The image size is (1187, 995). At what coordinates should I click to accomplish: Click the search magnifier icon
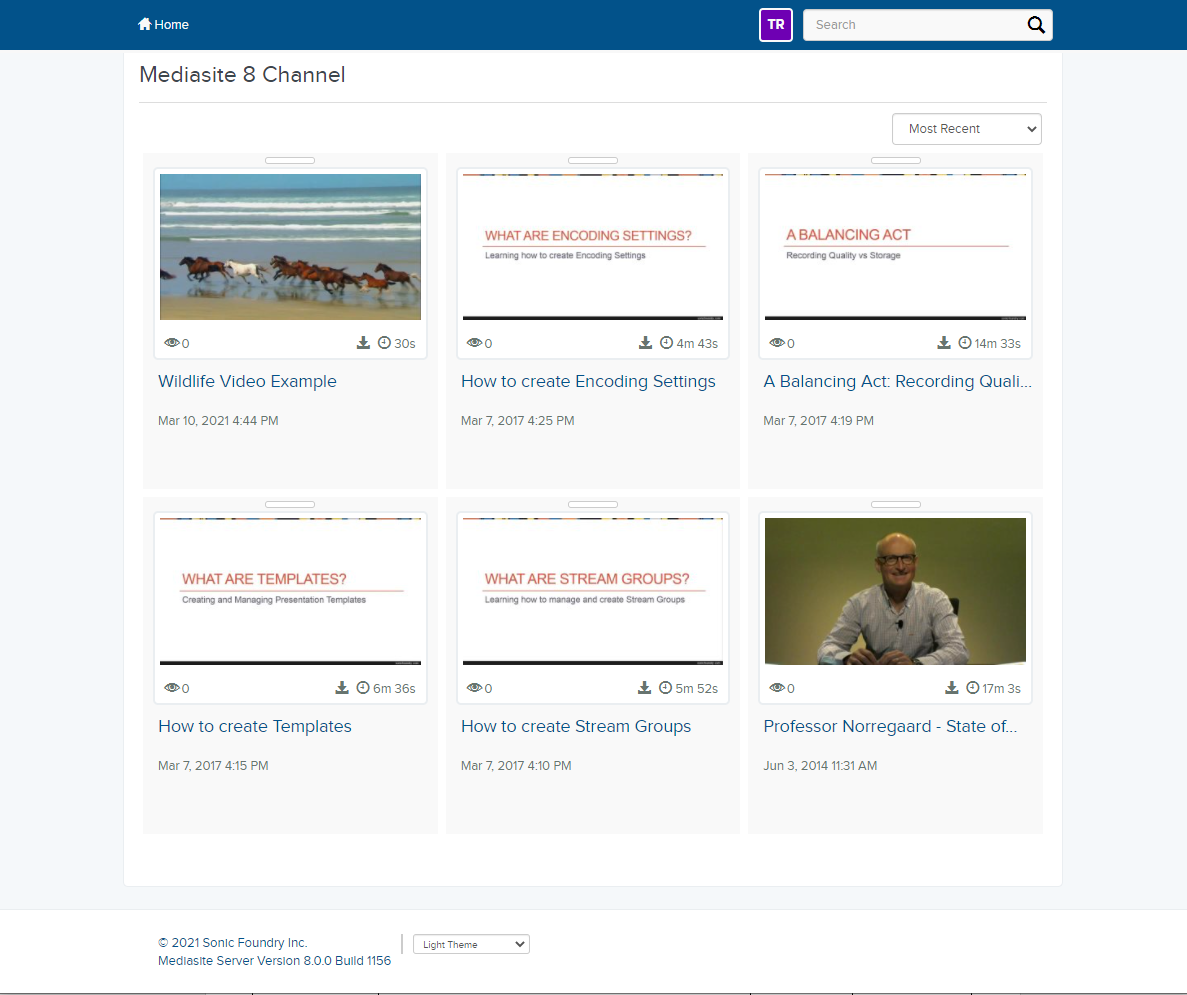(x=1036, y=25)
